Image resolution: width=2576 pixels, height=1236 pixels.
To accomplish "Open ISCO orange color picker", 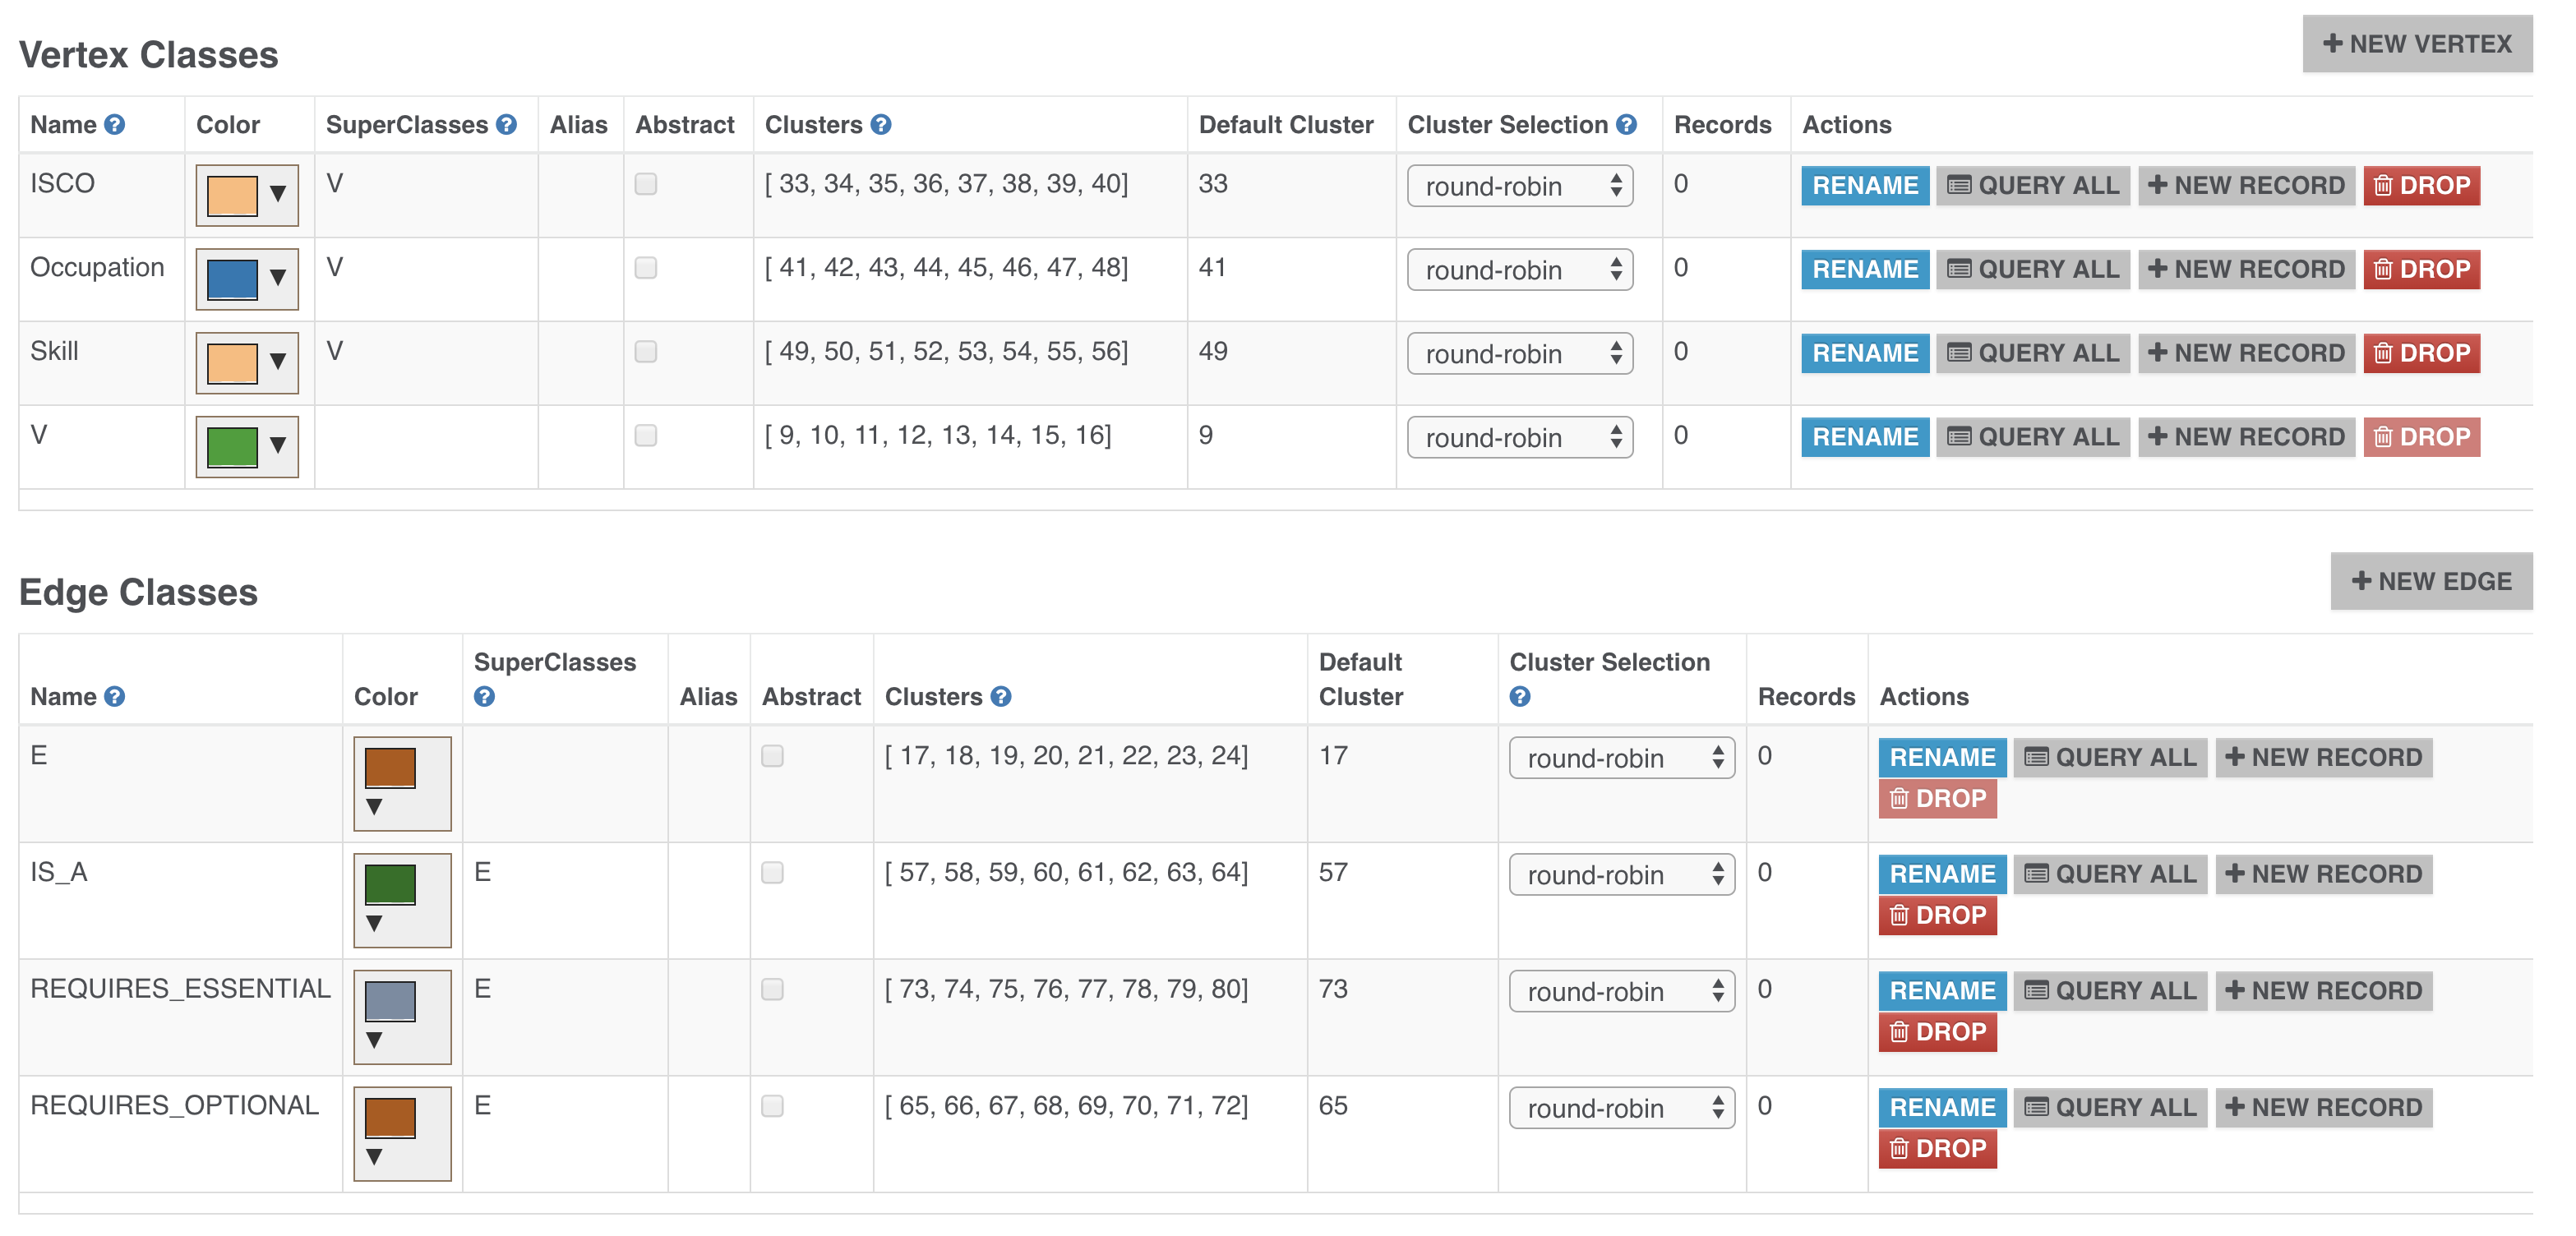I will click(247, 195).
